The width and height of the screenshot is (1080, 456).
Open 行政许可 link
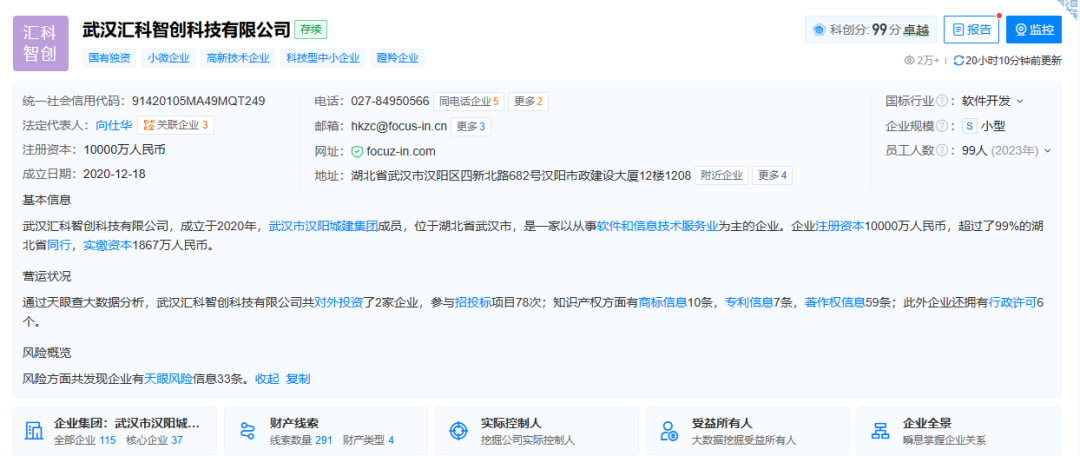point(1012,302)
